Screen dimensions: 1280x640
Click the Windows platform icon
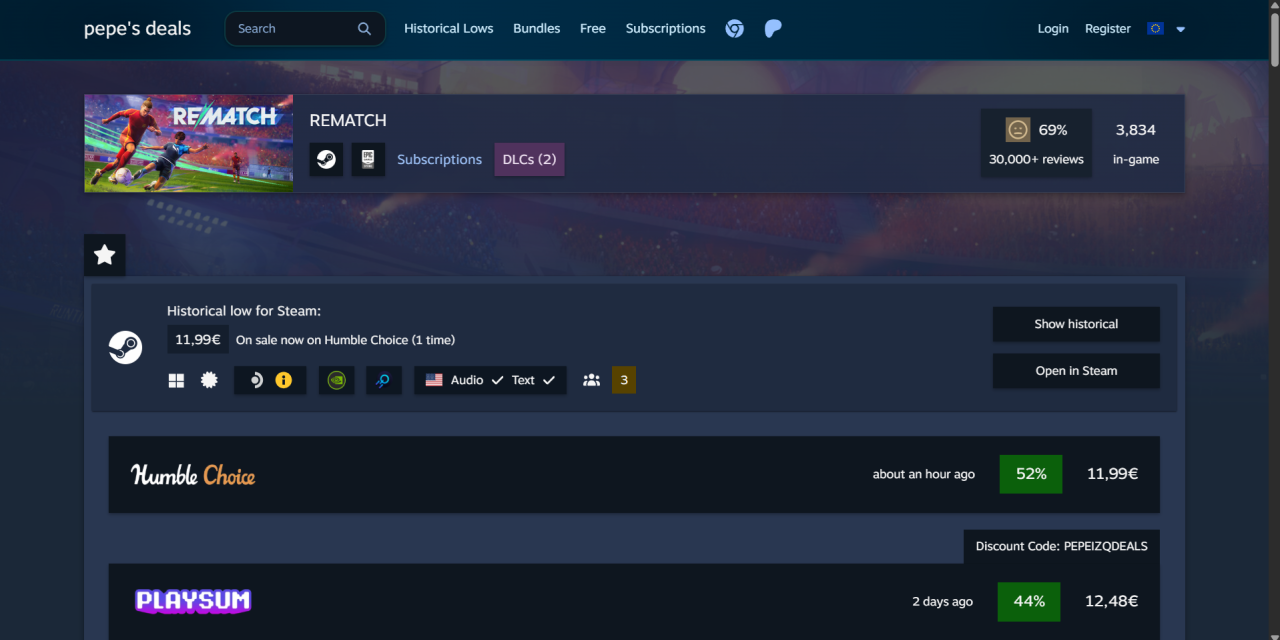(176, 380)
